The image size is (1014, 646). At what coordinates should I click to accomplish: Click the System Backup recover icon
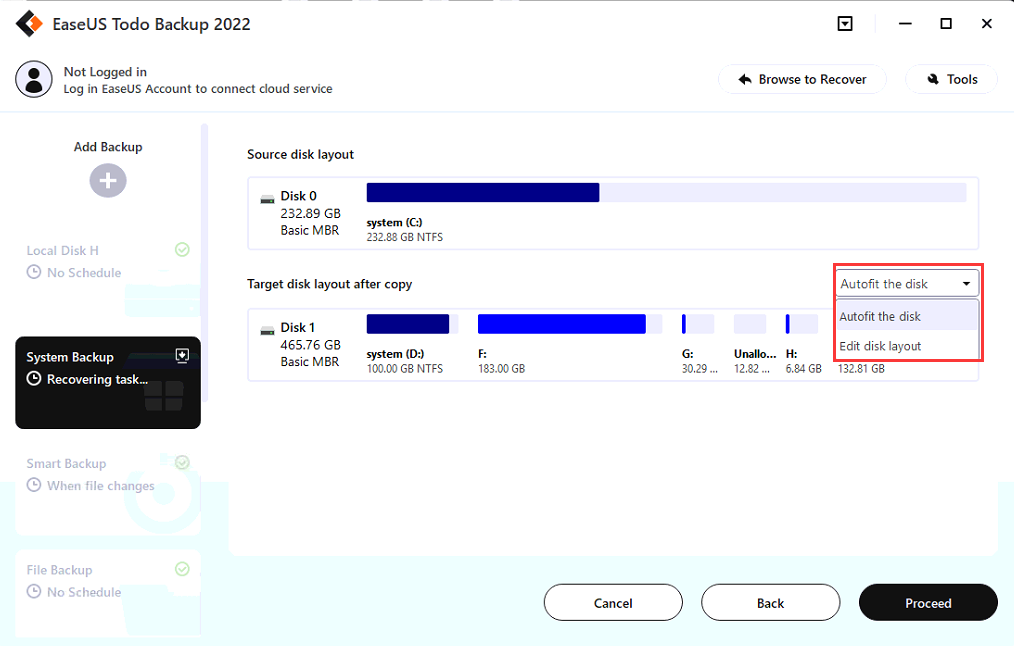pos(182,356)
